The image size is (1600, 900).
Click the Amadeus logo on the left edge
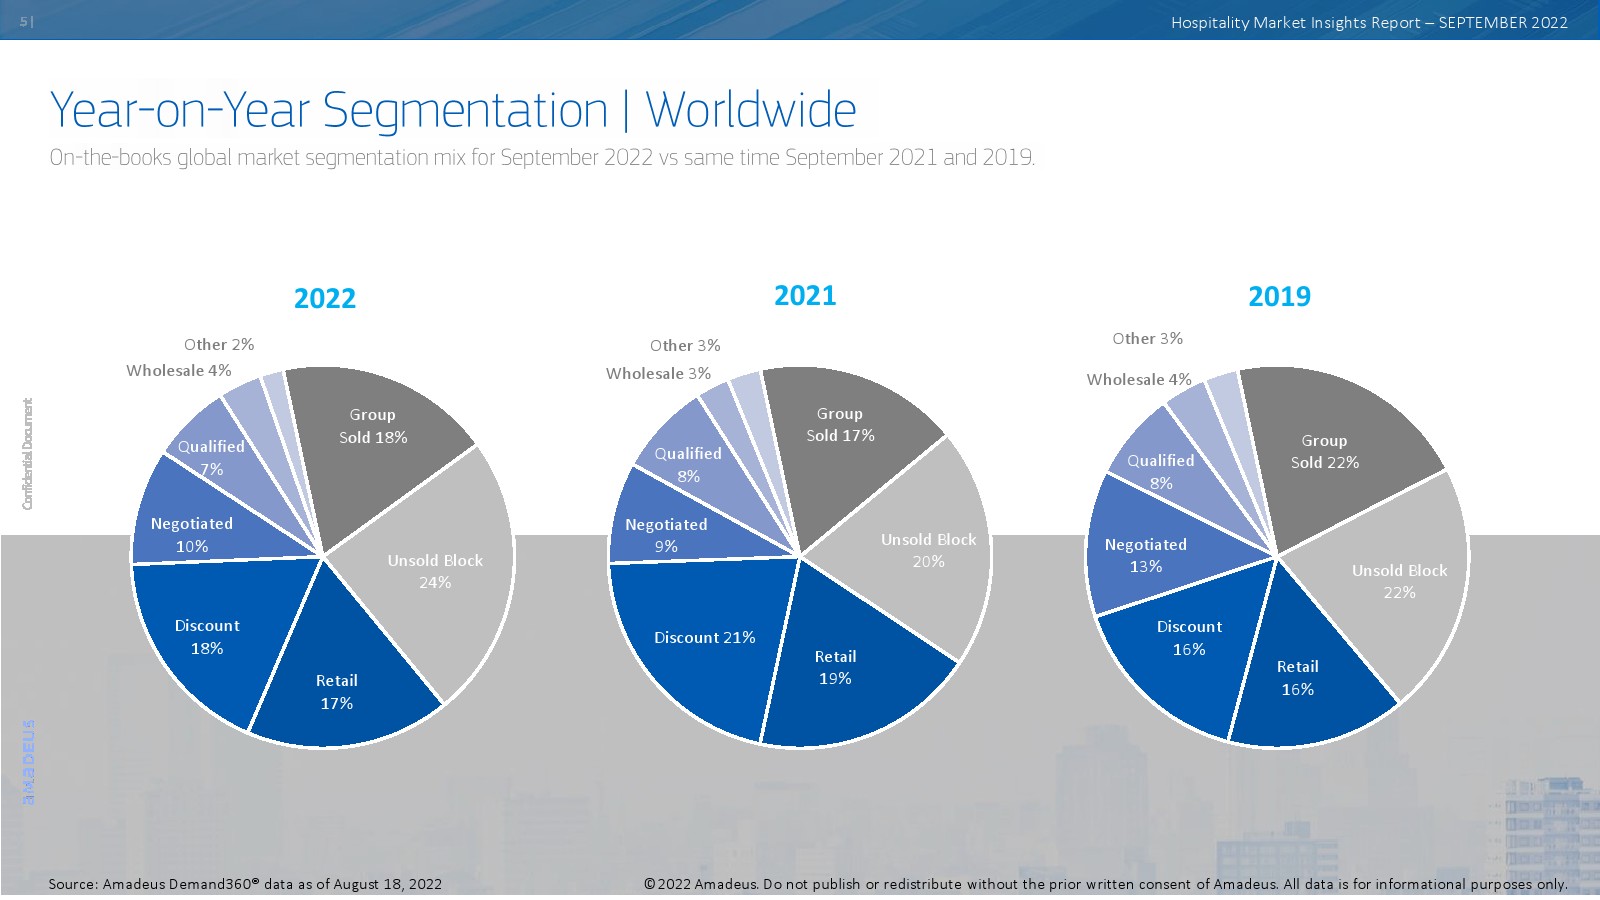click(28, 762)
